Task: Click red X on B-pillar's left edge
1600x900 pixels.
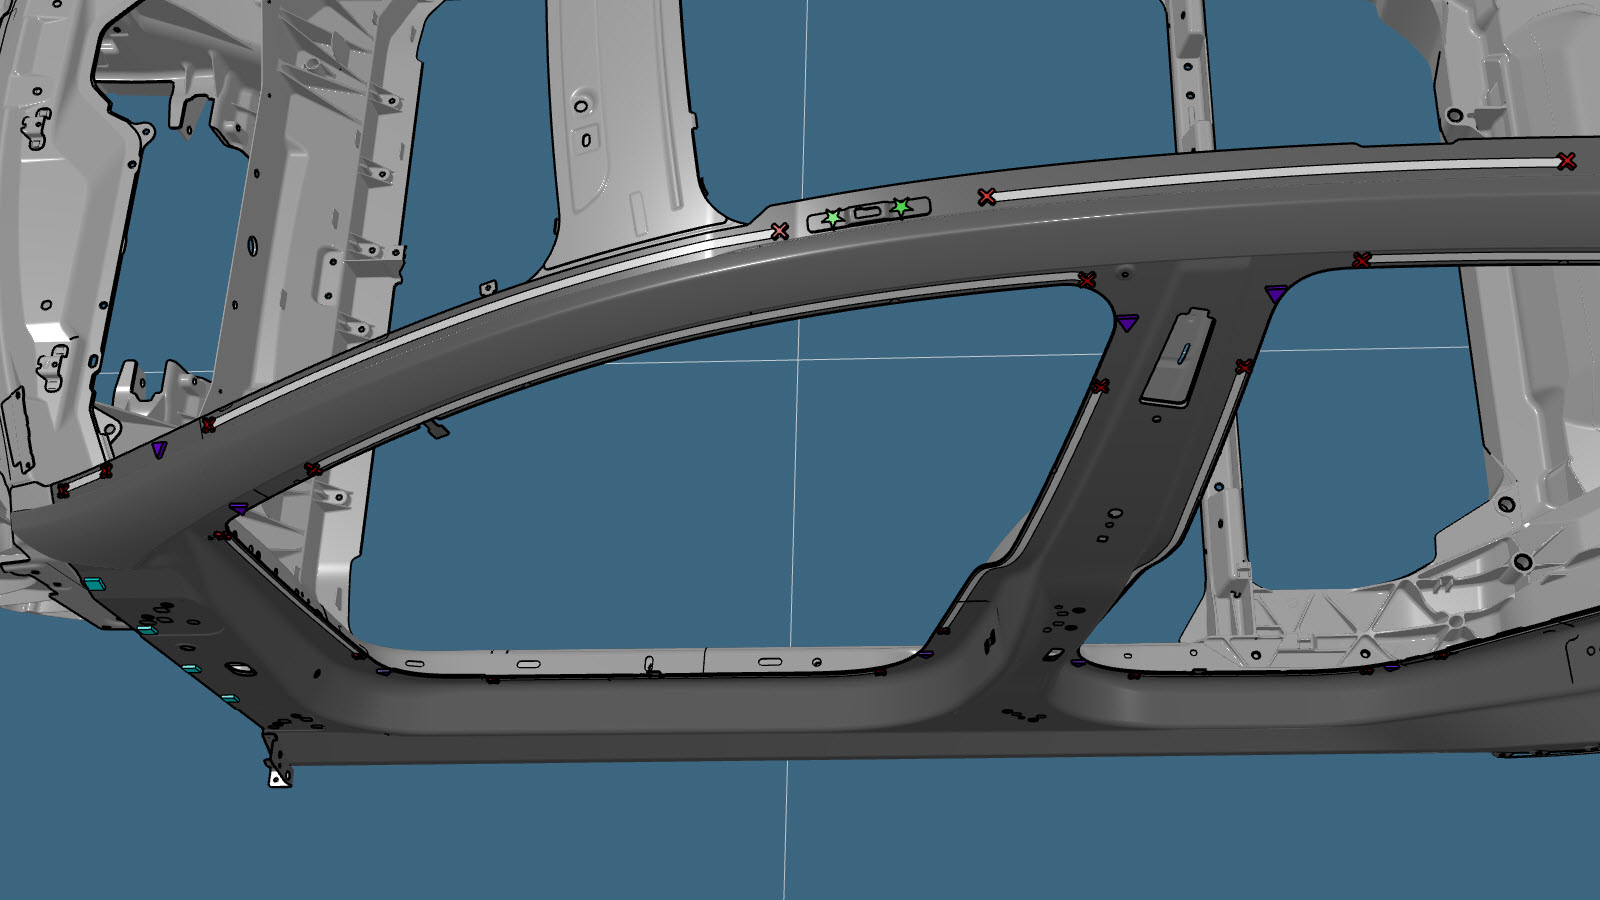Action: pos(1100,386)
